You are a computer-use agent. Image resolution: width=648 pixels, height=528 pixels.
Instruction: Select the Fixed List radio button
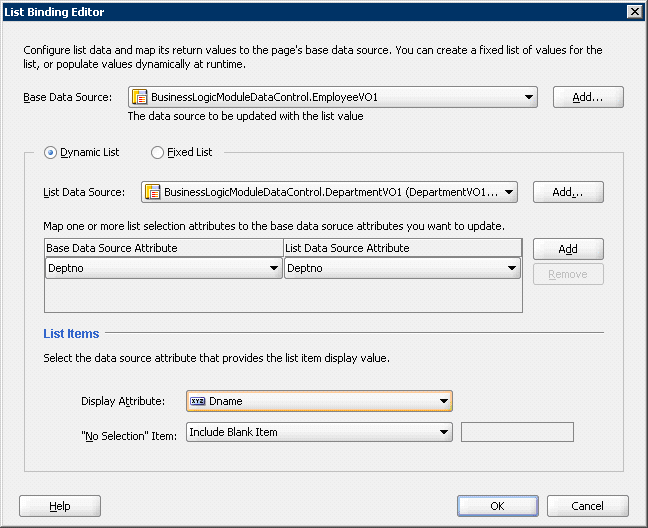(157, 152)
